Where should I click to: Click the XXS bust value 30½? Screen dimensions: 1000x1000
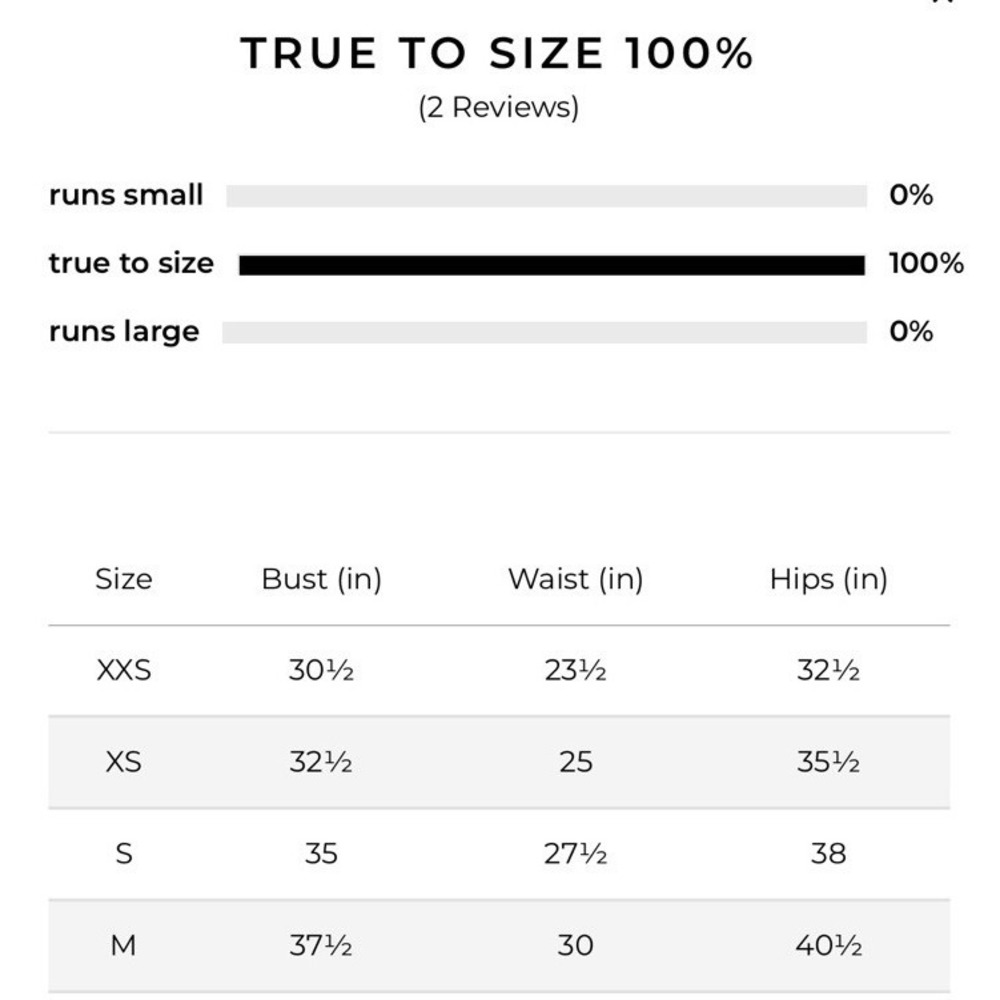pyautogui.click(x=321, y=670)
